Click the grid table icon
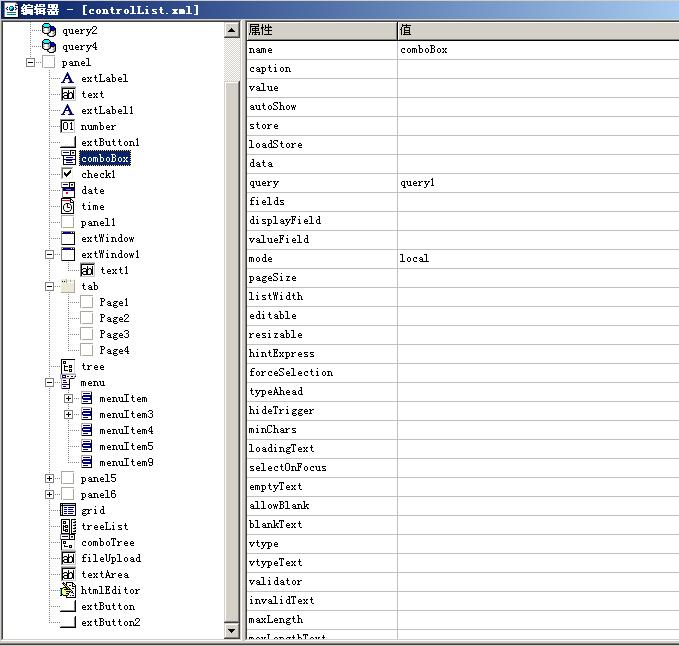The height and width of the screenshot is (646, 679). pyautogui.click(x=68, y=510)
